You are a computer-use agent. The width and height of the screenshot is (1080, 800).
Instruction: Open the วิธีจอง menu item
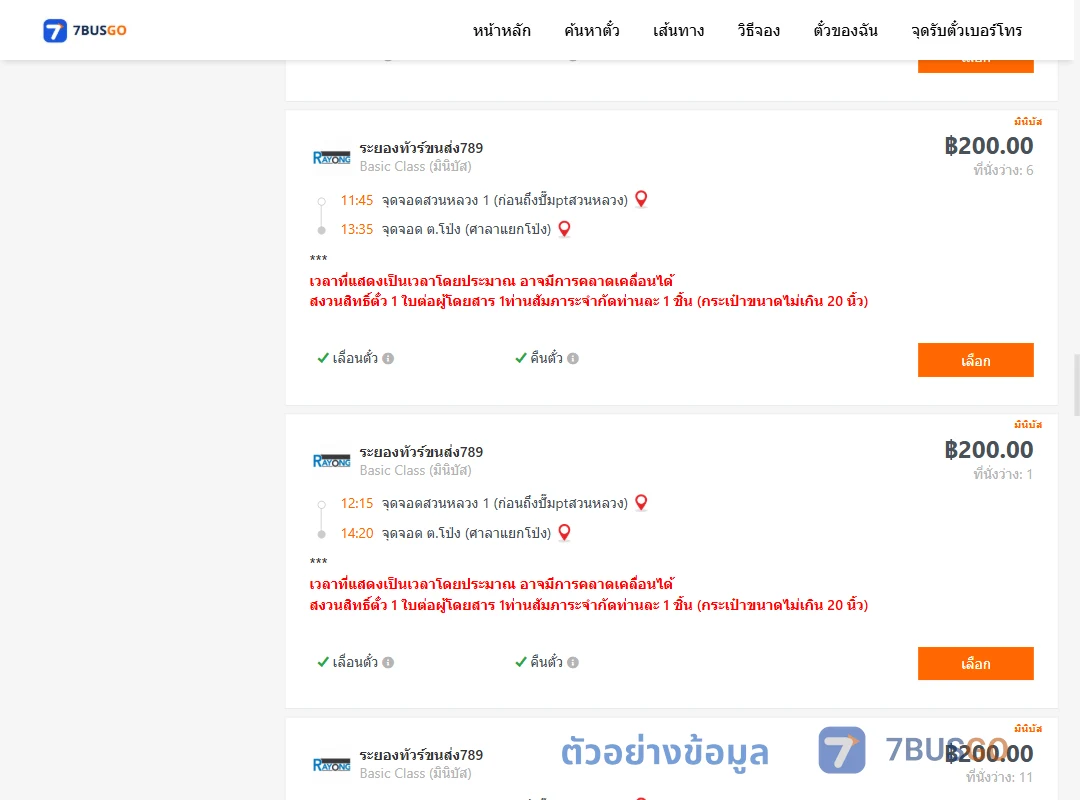[x=758, y=30]
